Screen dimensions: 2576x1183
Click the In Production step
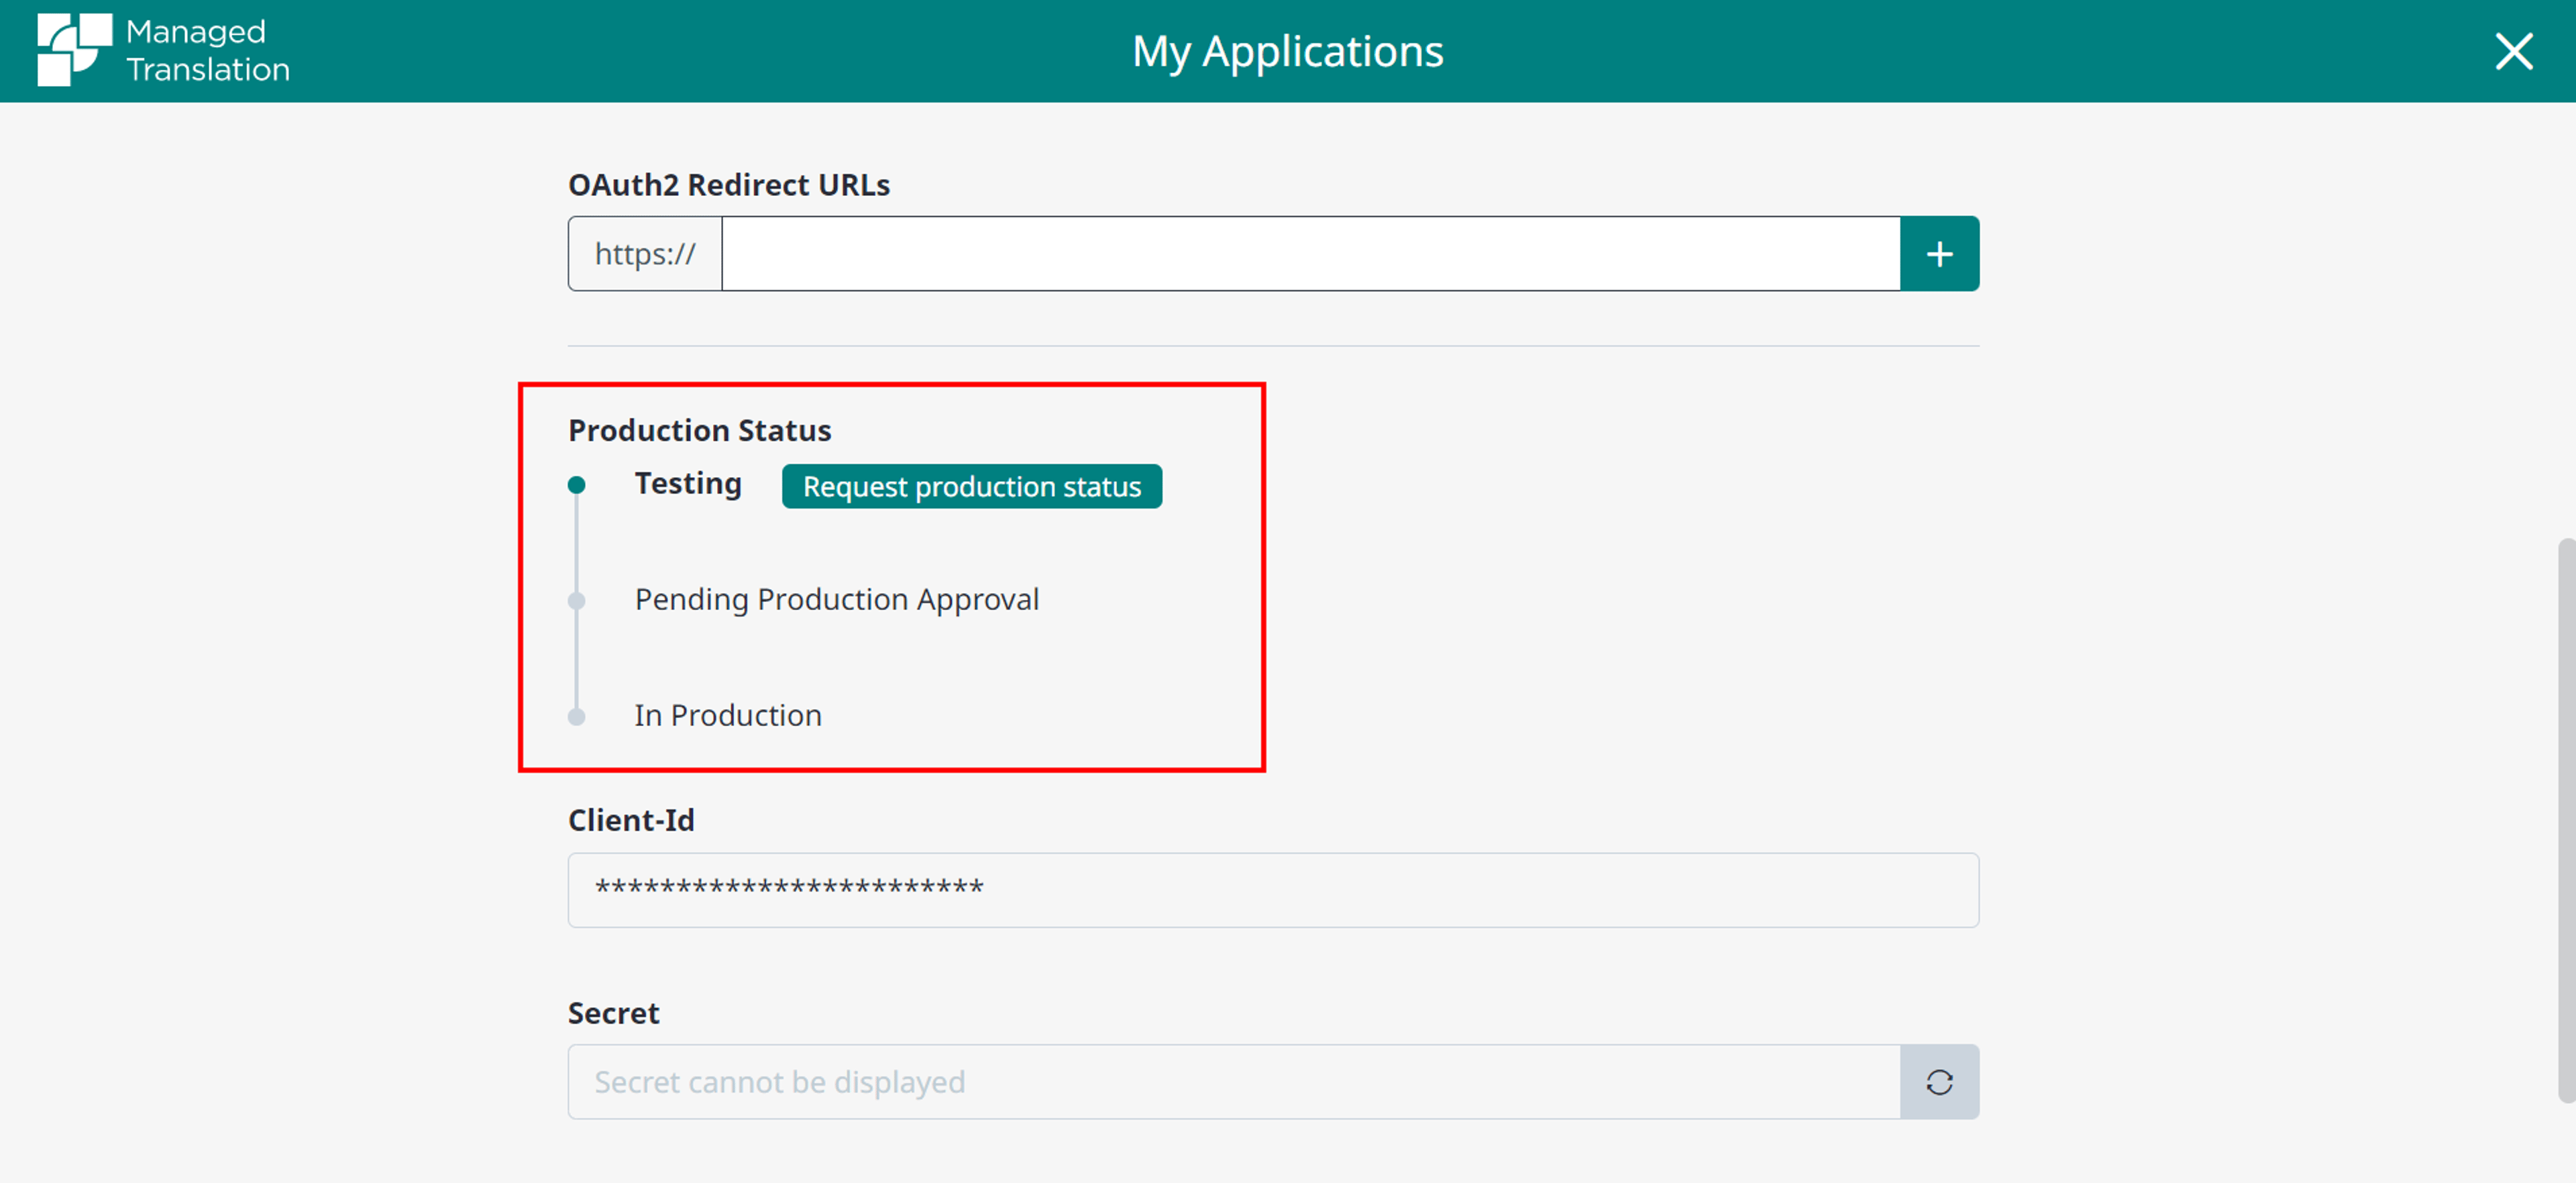click(x=728, y=716)
